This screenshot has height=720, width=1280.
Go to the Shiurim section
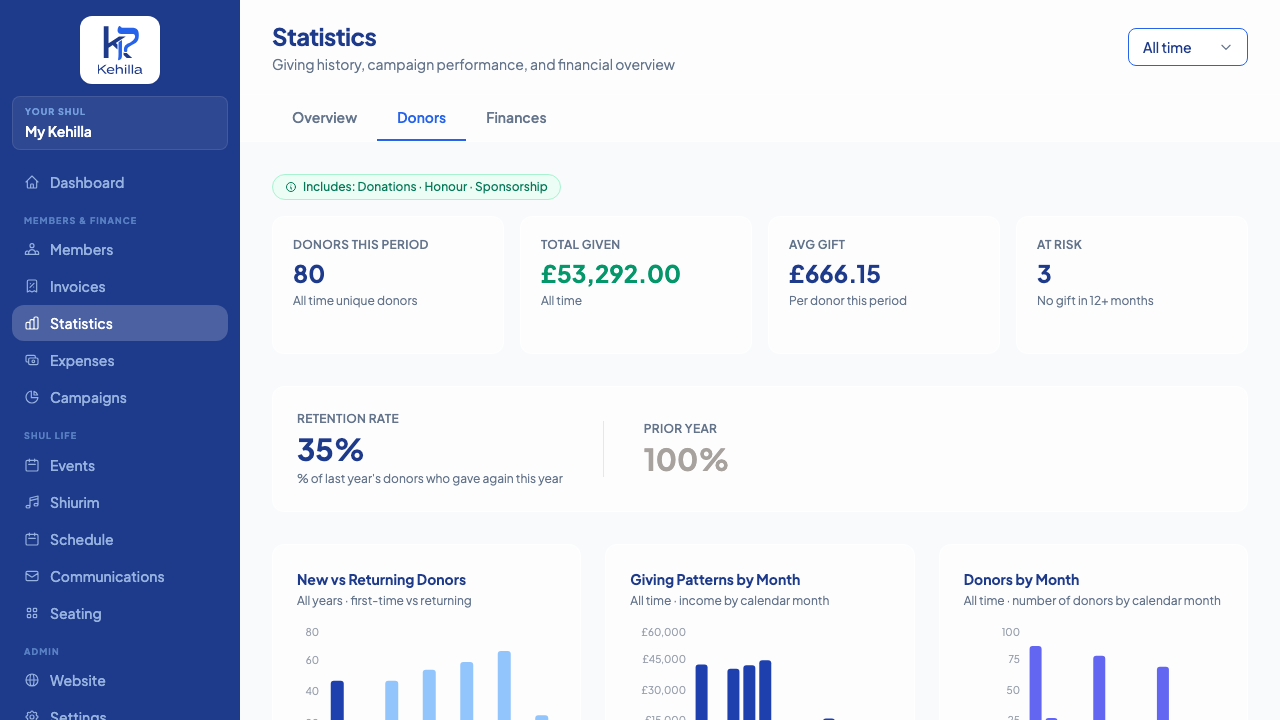[x=120, y=503]
